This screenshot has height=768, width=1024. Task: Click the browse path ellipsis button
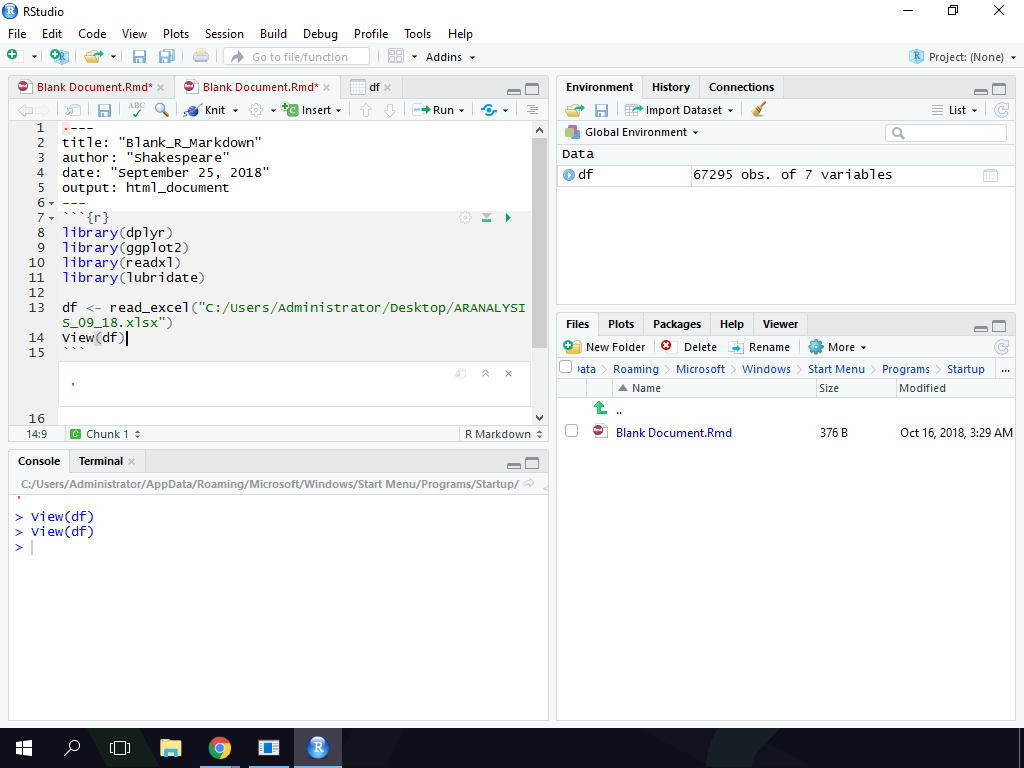coord(1004,370)
